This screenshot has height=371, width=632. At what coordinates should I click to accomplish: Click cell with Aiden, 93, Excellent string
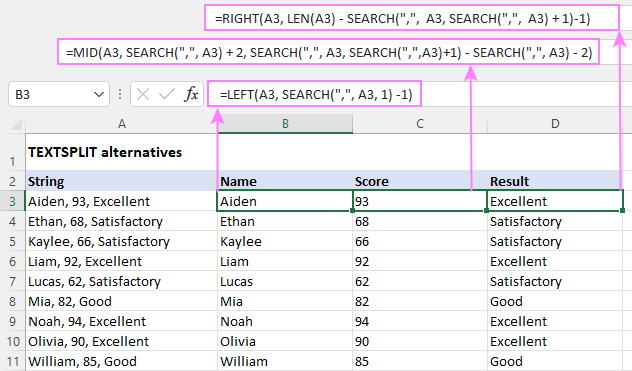[x=121, y=201]
